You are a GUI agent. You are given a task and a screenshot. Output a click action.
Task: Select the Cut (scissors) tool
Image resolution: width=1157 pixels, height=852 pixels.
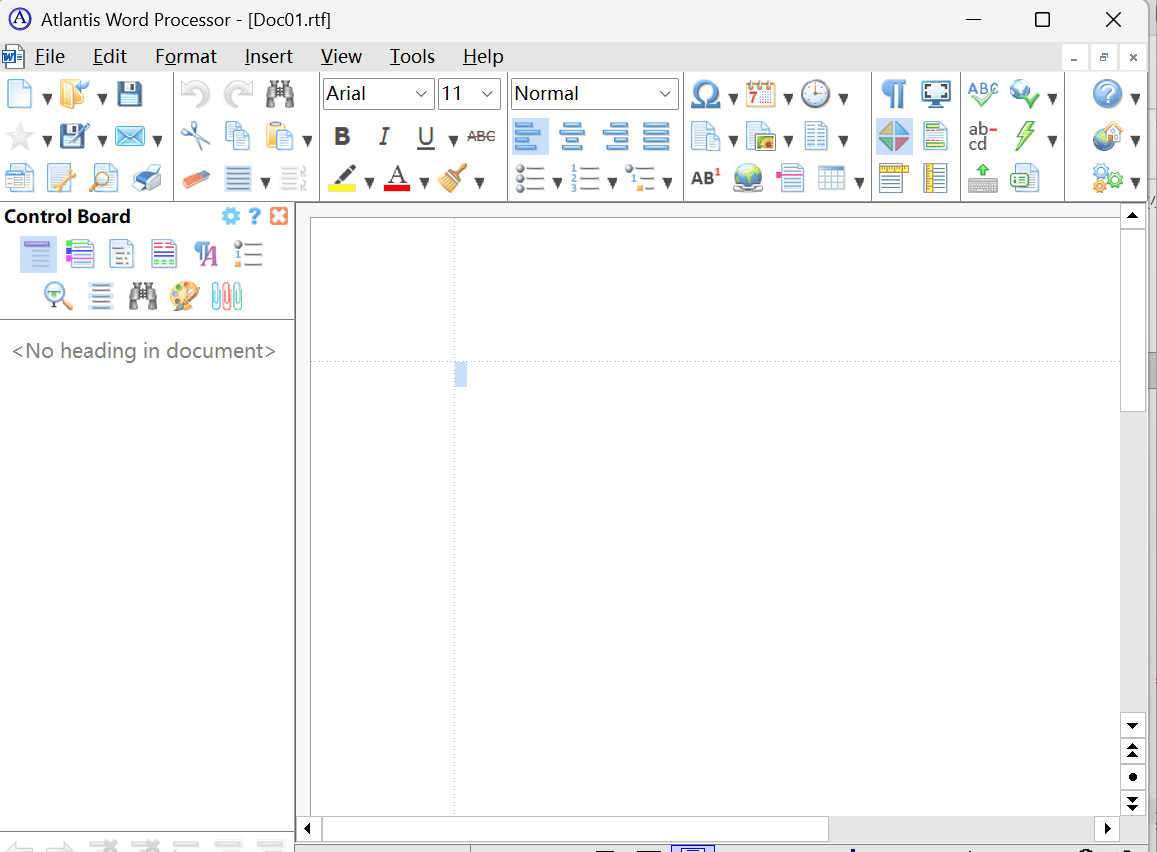(x=195, y=137)
